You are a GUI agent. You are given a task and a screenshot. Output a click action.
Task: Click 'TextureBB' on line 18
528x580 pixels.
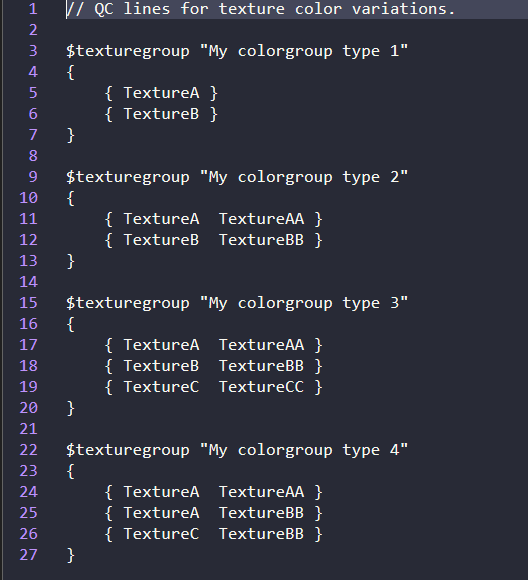pos(262,366)
